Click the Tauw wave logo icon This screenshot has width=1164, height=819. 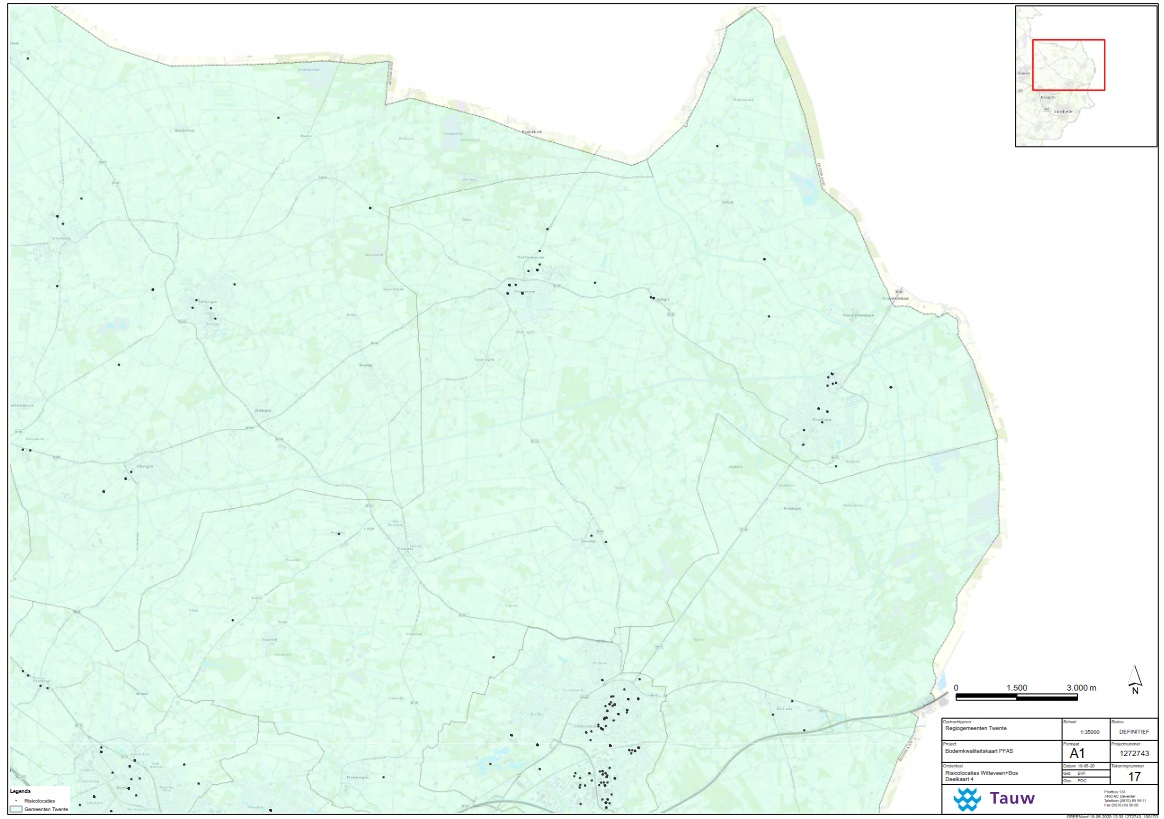click(x=967, y=798)
